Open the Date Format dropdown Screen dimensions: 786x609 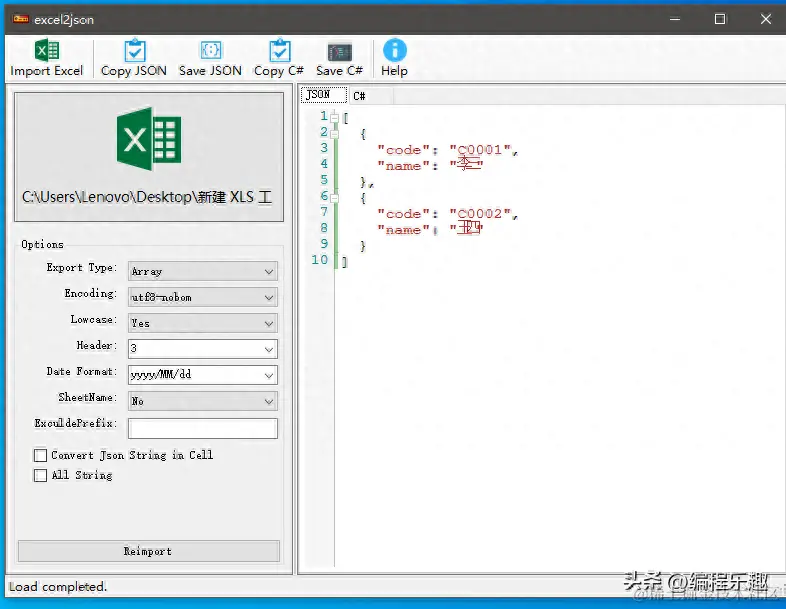pos(203,375)
